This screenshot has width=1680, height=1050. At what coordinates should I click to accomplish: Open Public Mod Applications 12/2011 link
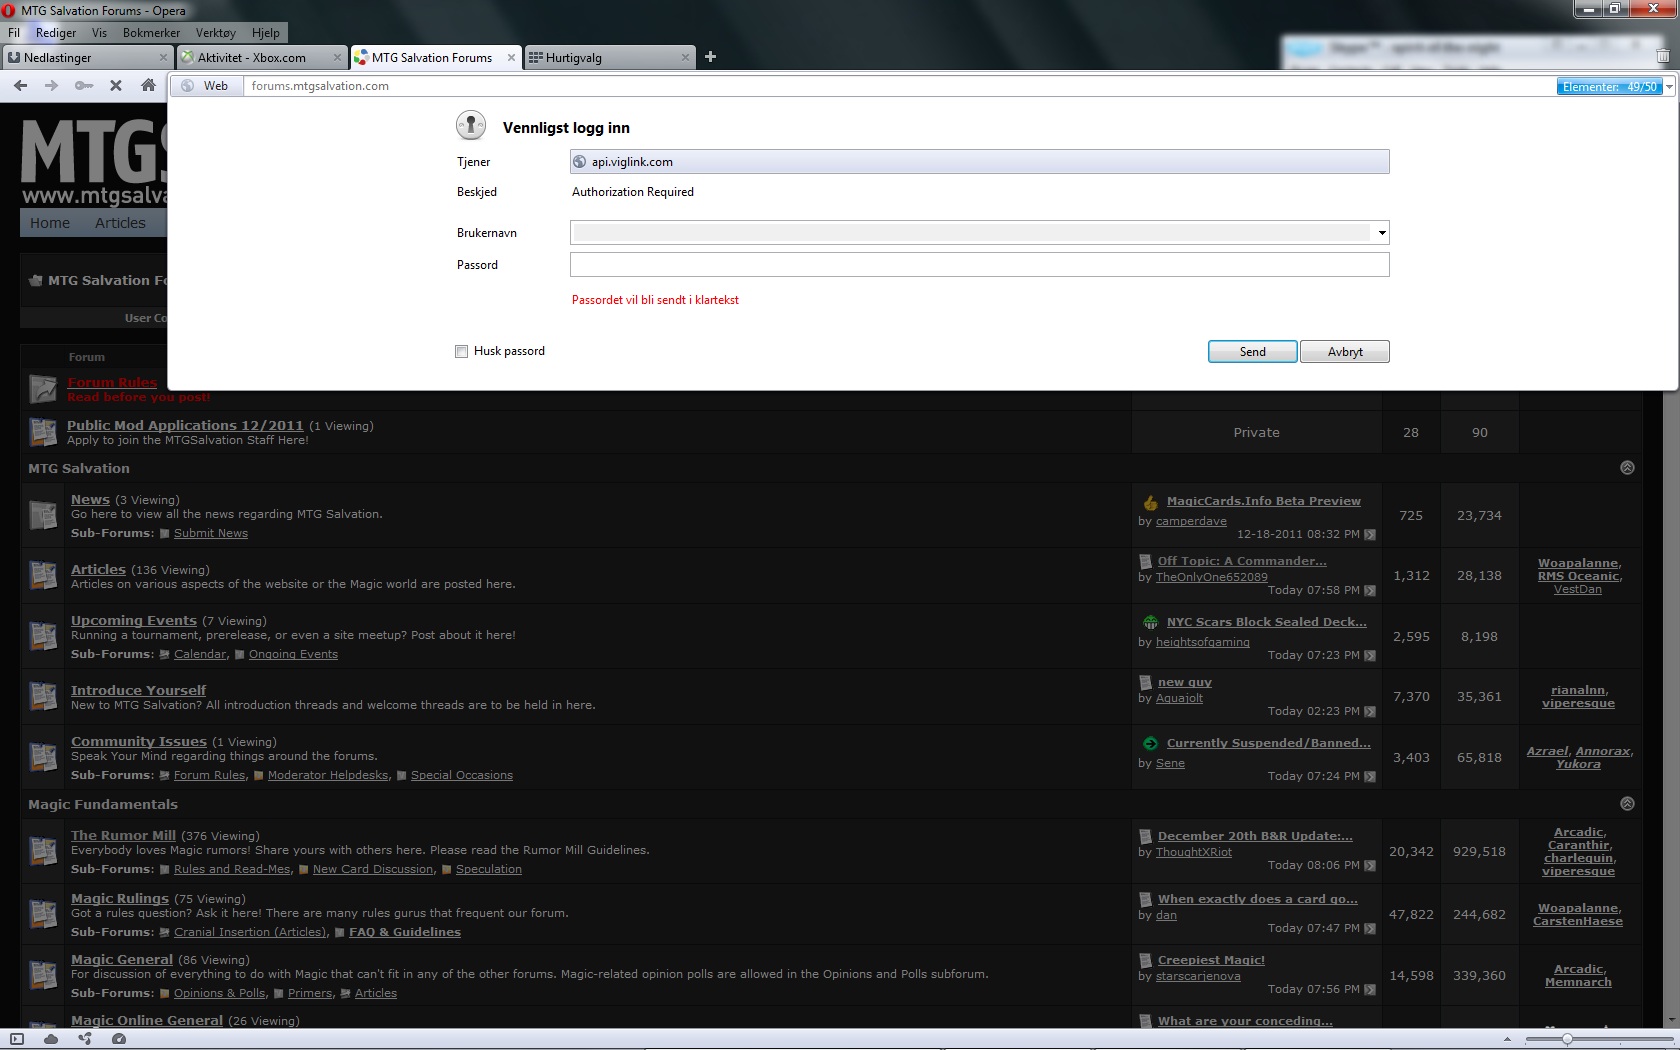185,426
